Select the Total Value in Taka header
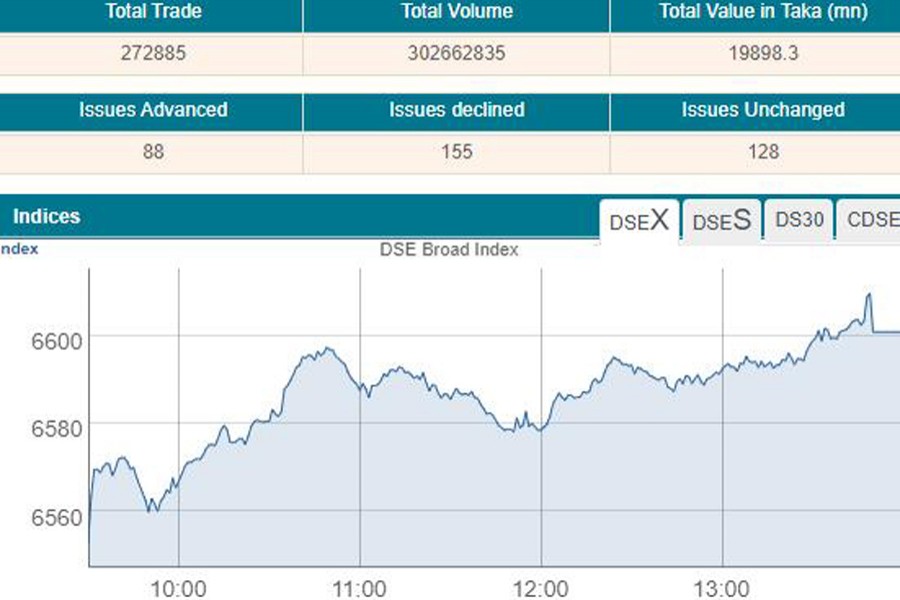Screen dimensions: 900x600 [x=762, y=13]
